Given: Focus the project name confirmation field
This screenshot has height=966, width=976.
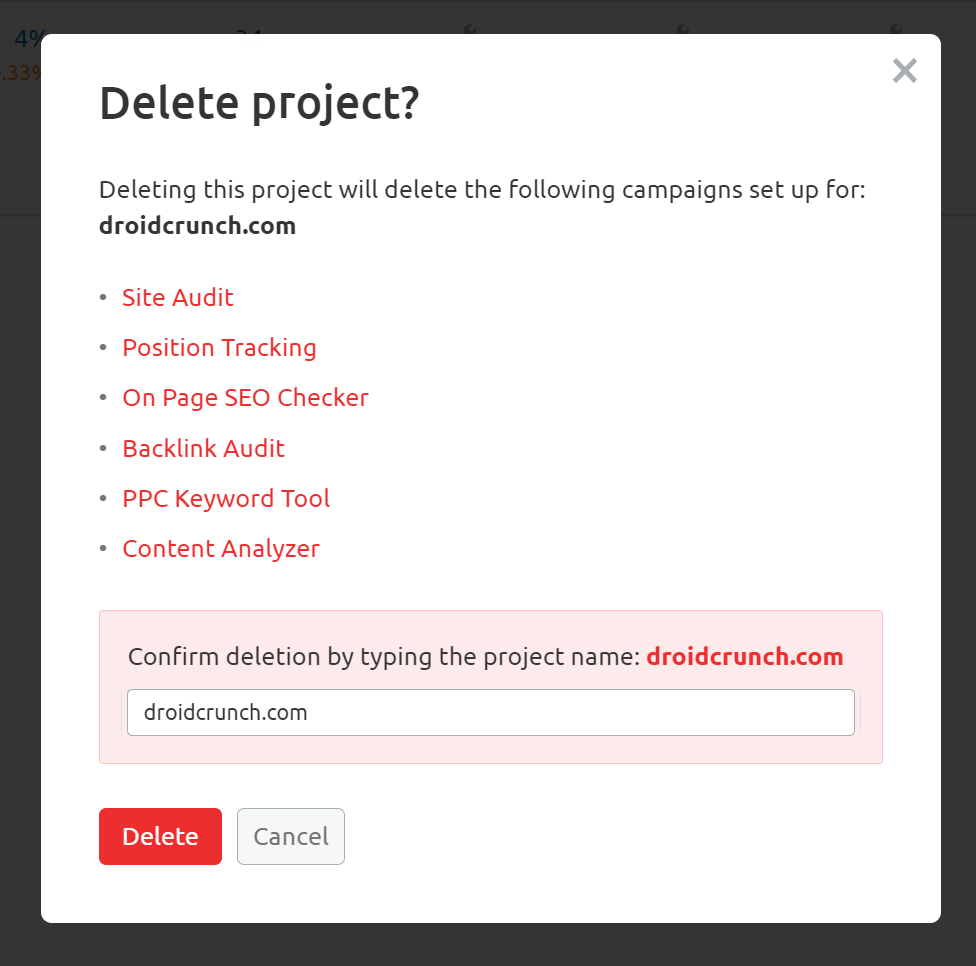Looking at the screenshot, I should tap(490, 713).
